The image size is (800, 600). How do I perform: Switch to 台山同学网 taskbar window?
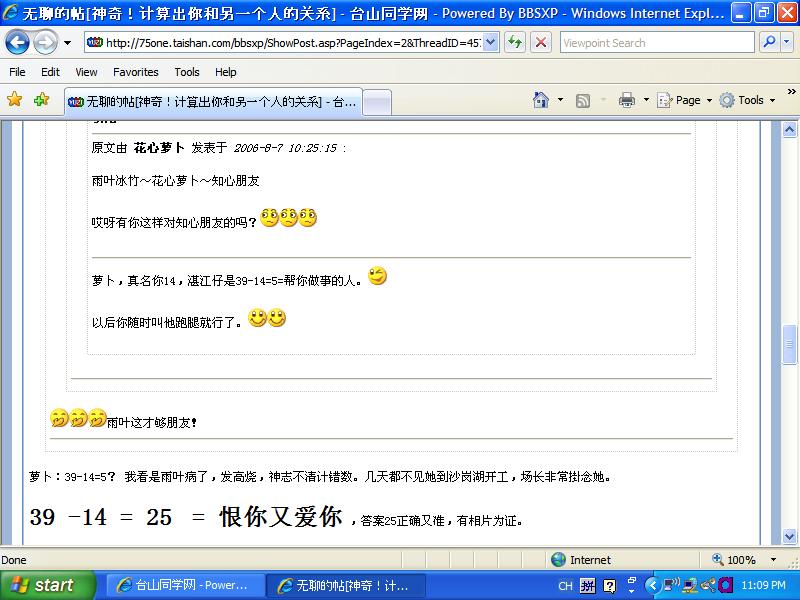(185, 585)
